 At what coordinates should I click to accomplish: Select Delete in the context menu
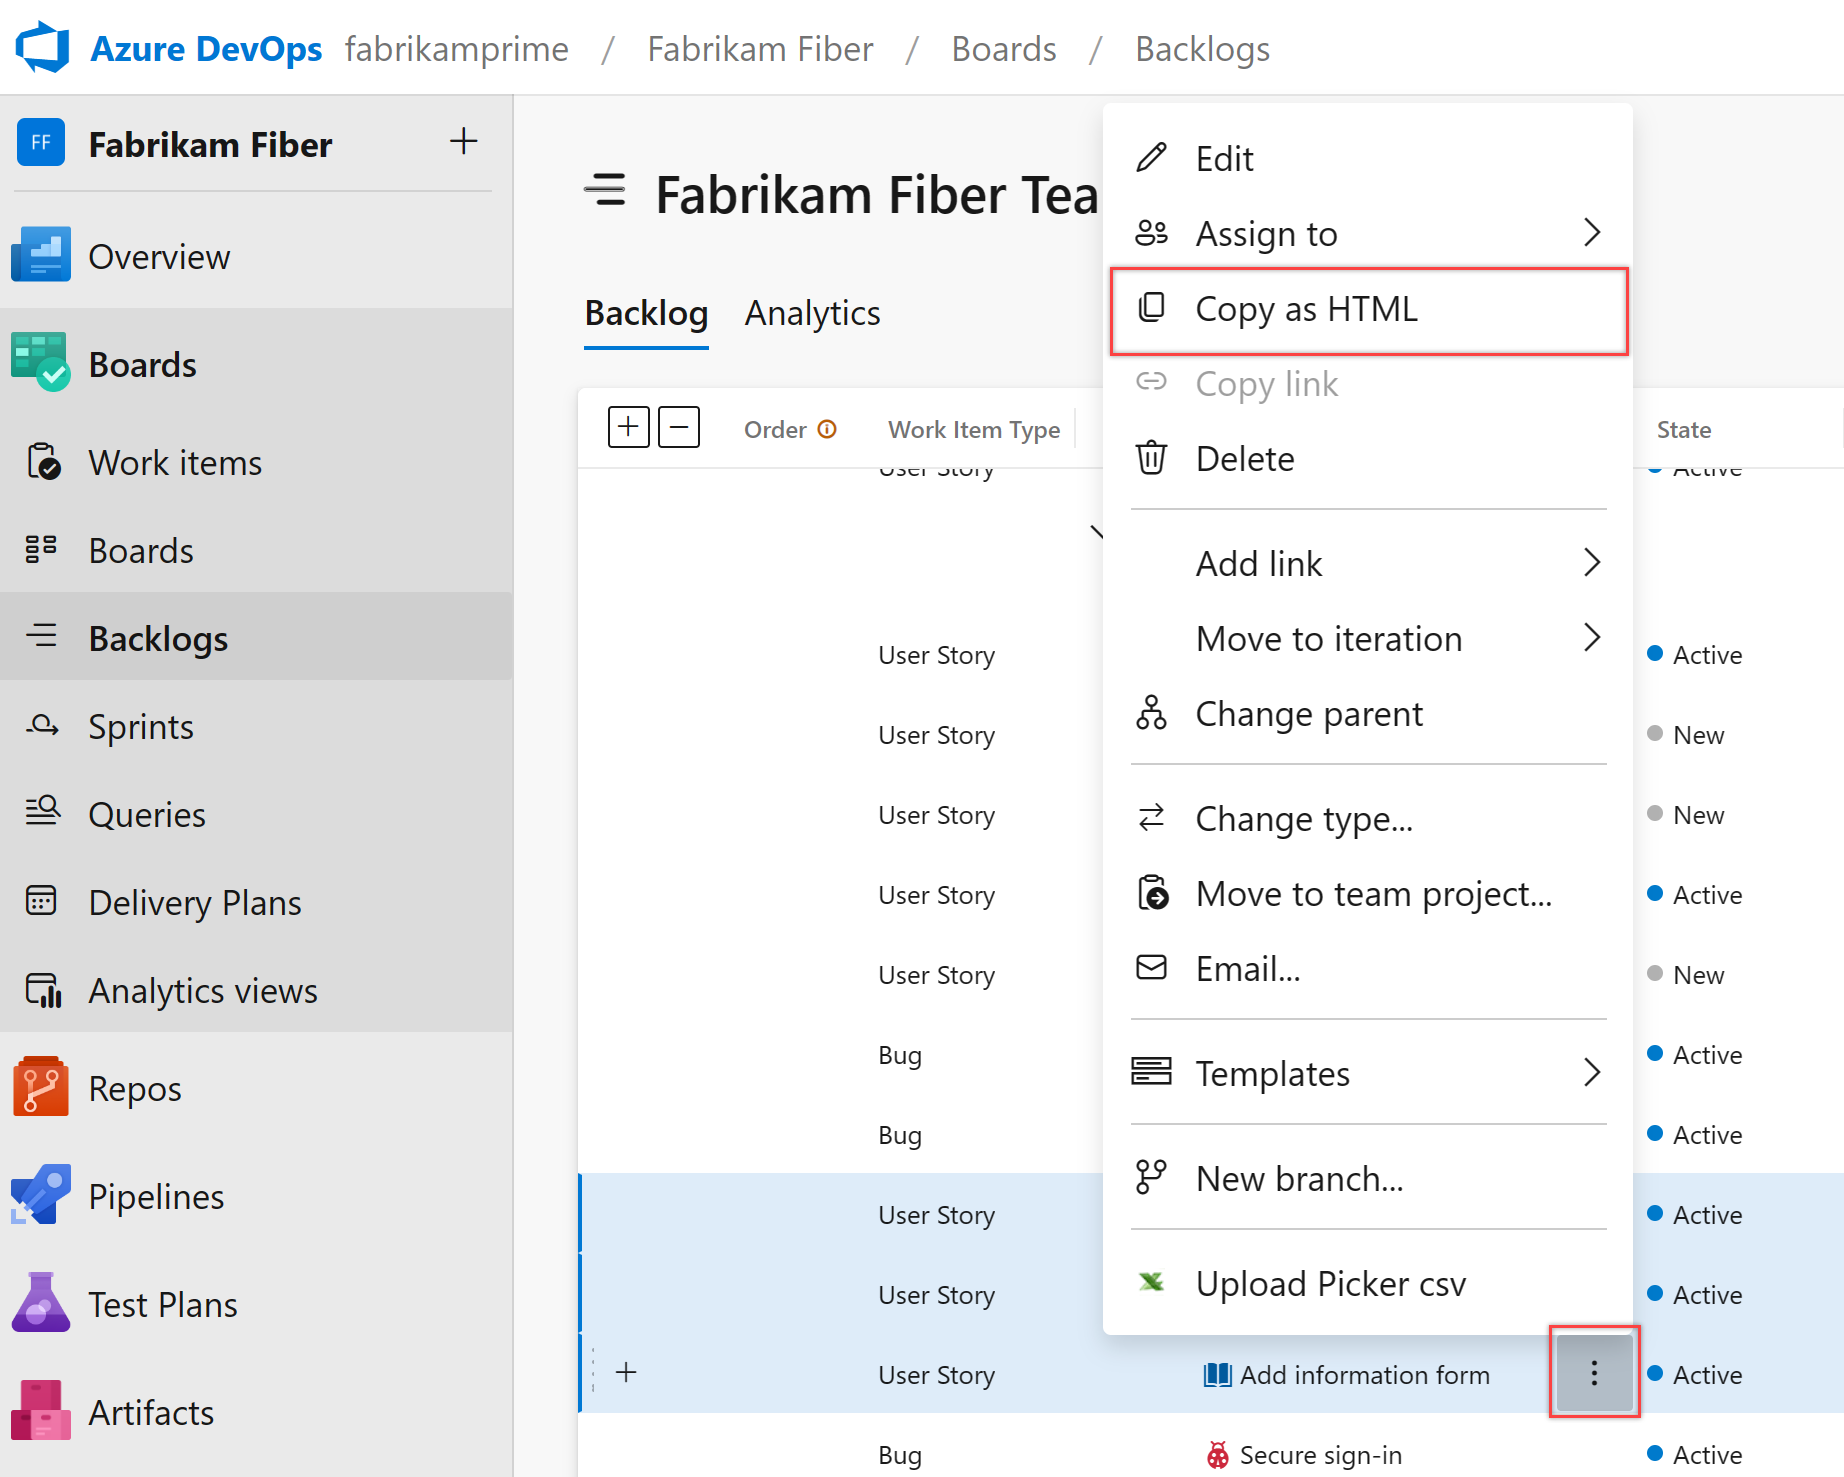click(x=1244, y=459)
